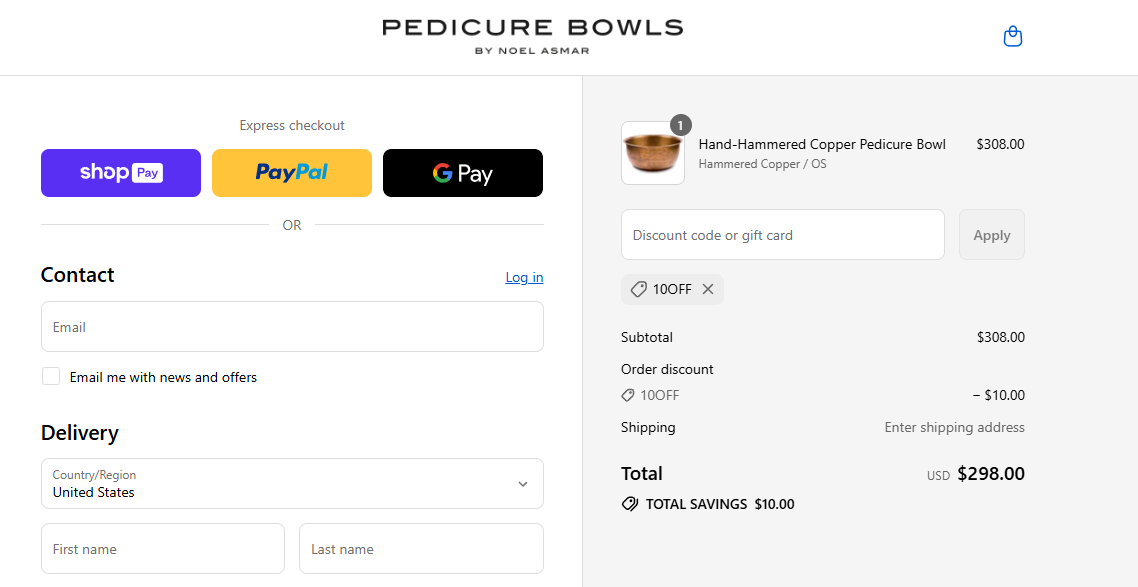This screenshot has width=1138, height=587.
Task: Open the Log in page
Action: [x=524, y=277]
